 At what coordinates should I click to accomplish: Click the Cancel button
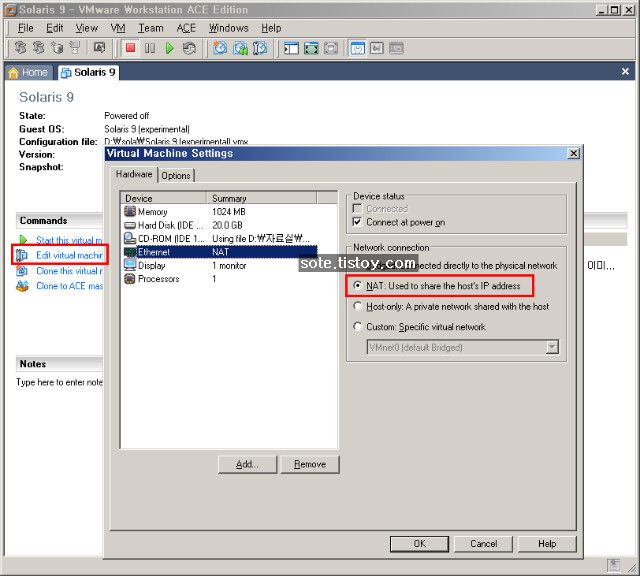pos(483,544)
